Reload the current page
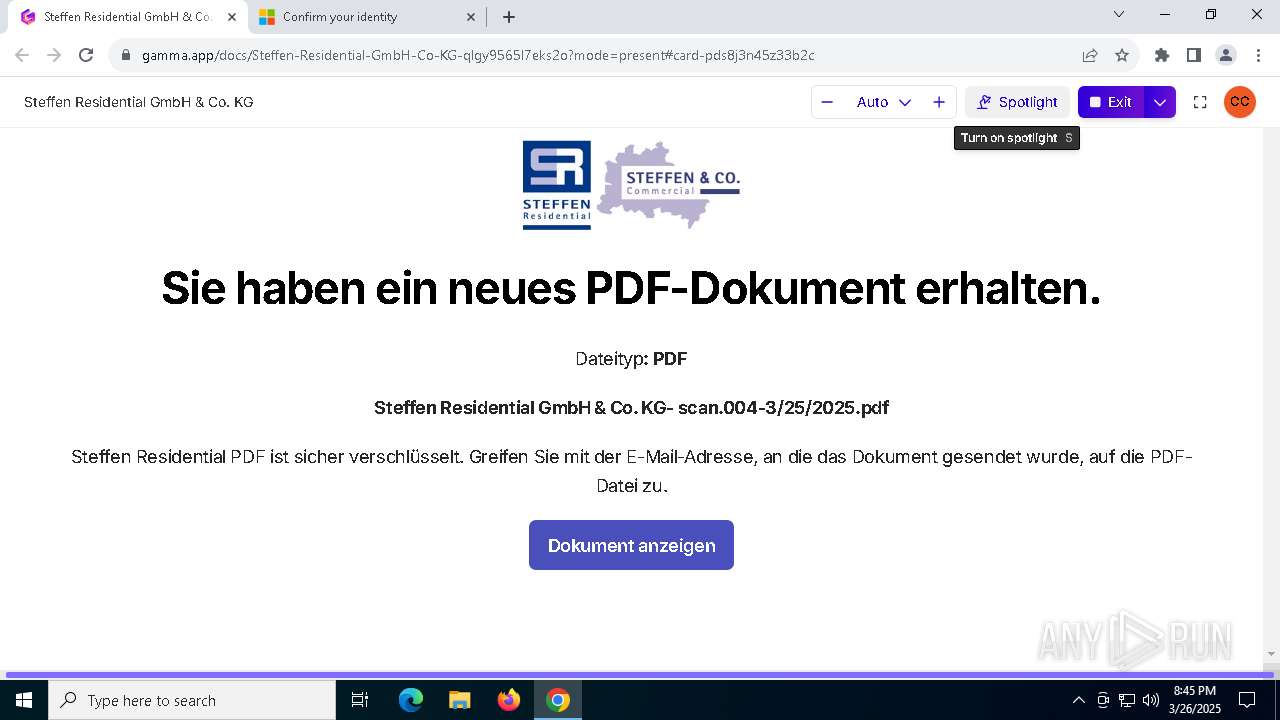The height and width of the screenshot is (720, 1280). 86,55
